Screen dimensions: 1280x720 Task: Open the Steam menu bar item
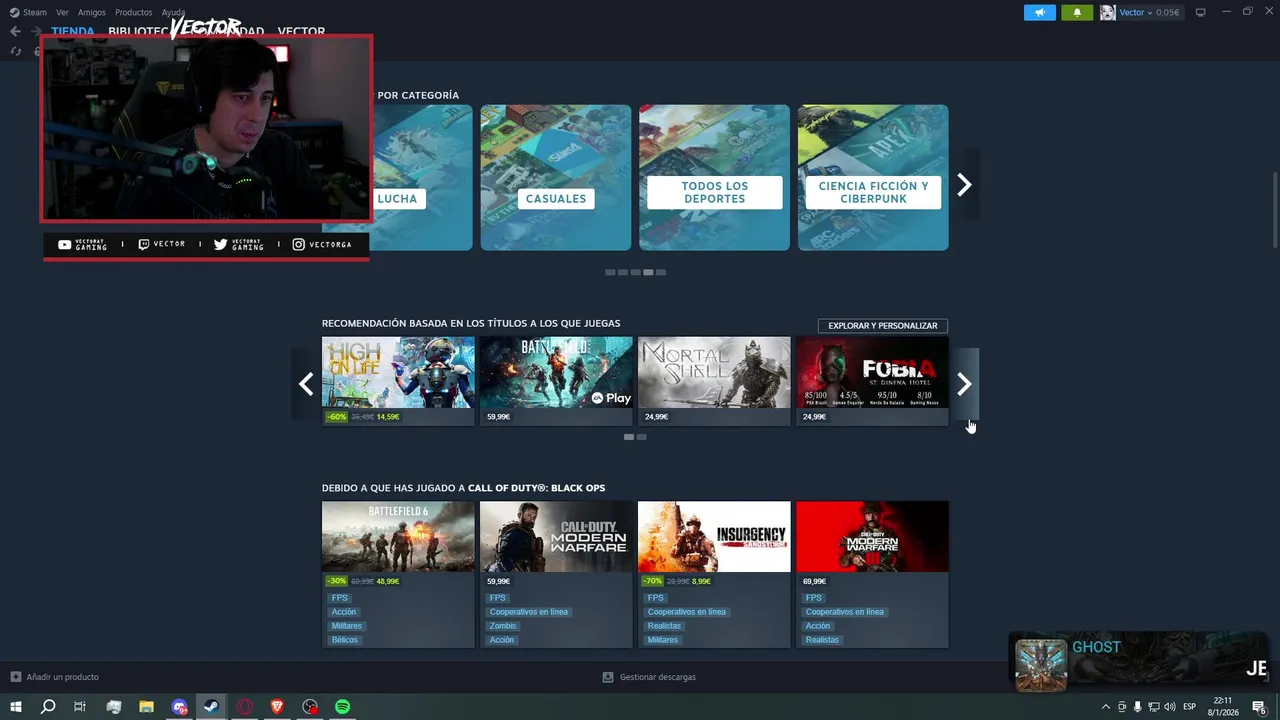(x=35, y=12)
